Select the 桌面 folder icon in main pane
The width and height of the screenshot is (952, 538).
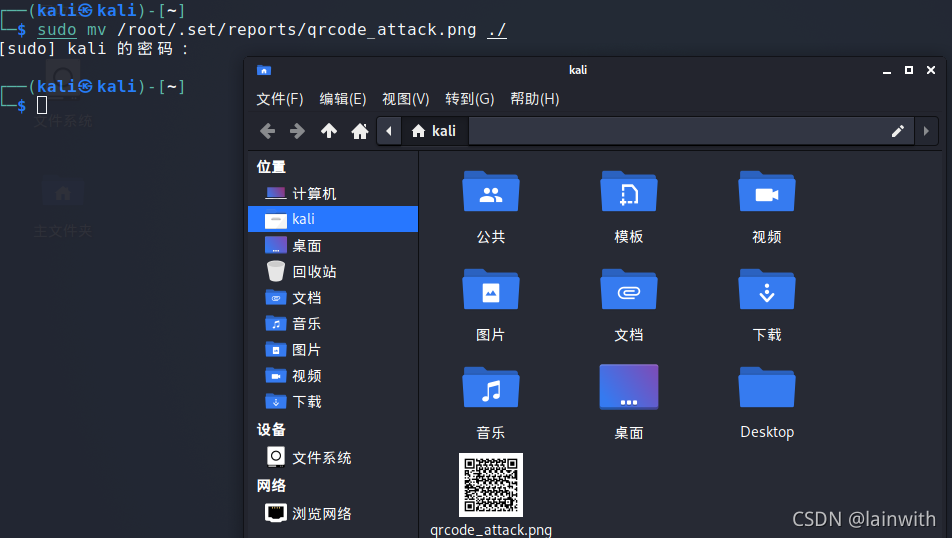[x=629, y=387]
